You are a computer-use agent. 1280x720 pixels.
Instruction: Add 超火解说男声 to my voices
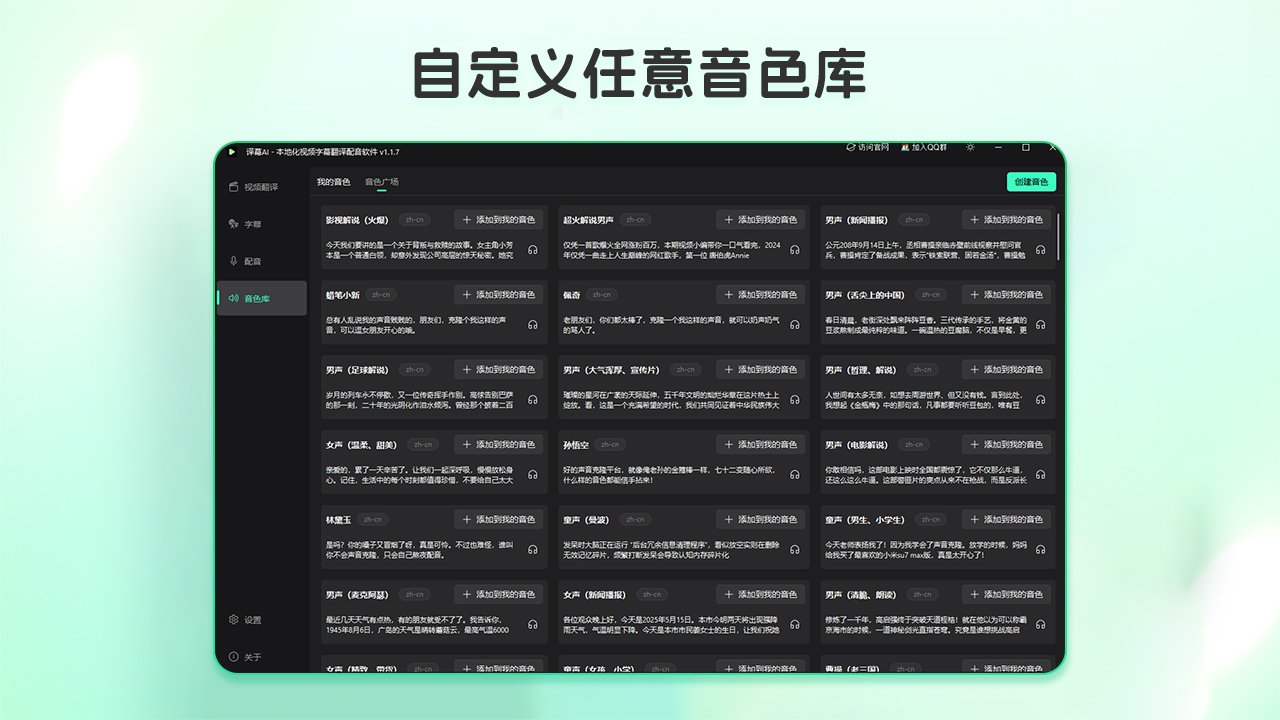click(x=760, y=220)
